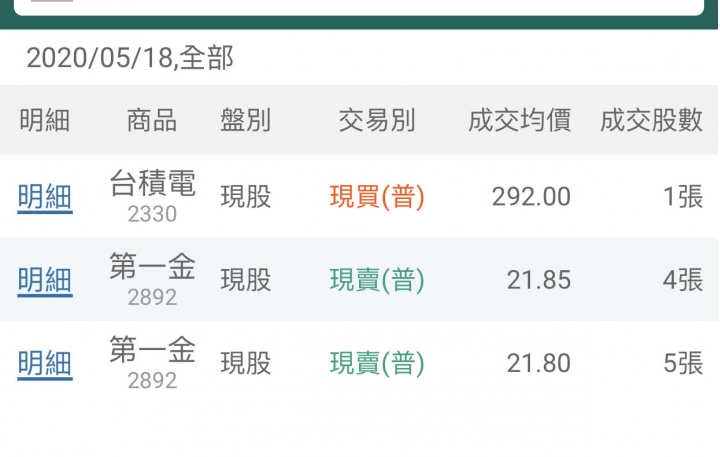Tap 現賣(普) in the 21.85 row
Screen dimensions: 720x457
point(377,280)
